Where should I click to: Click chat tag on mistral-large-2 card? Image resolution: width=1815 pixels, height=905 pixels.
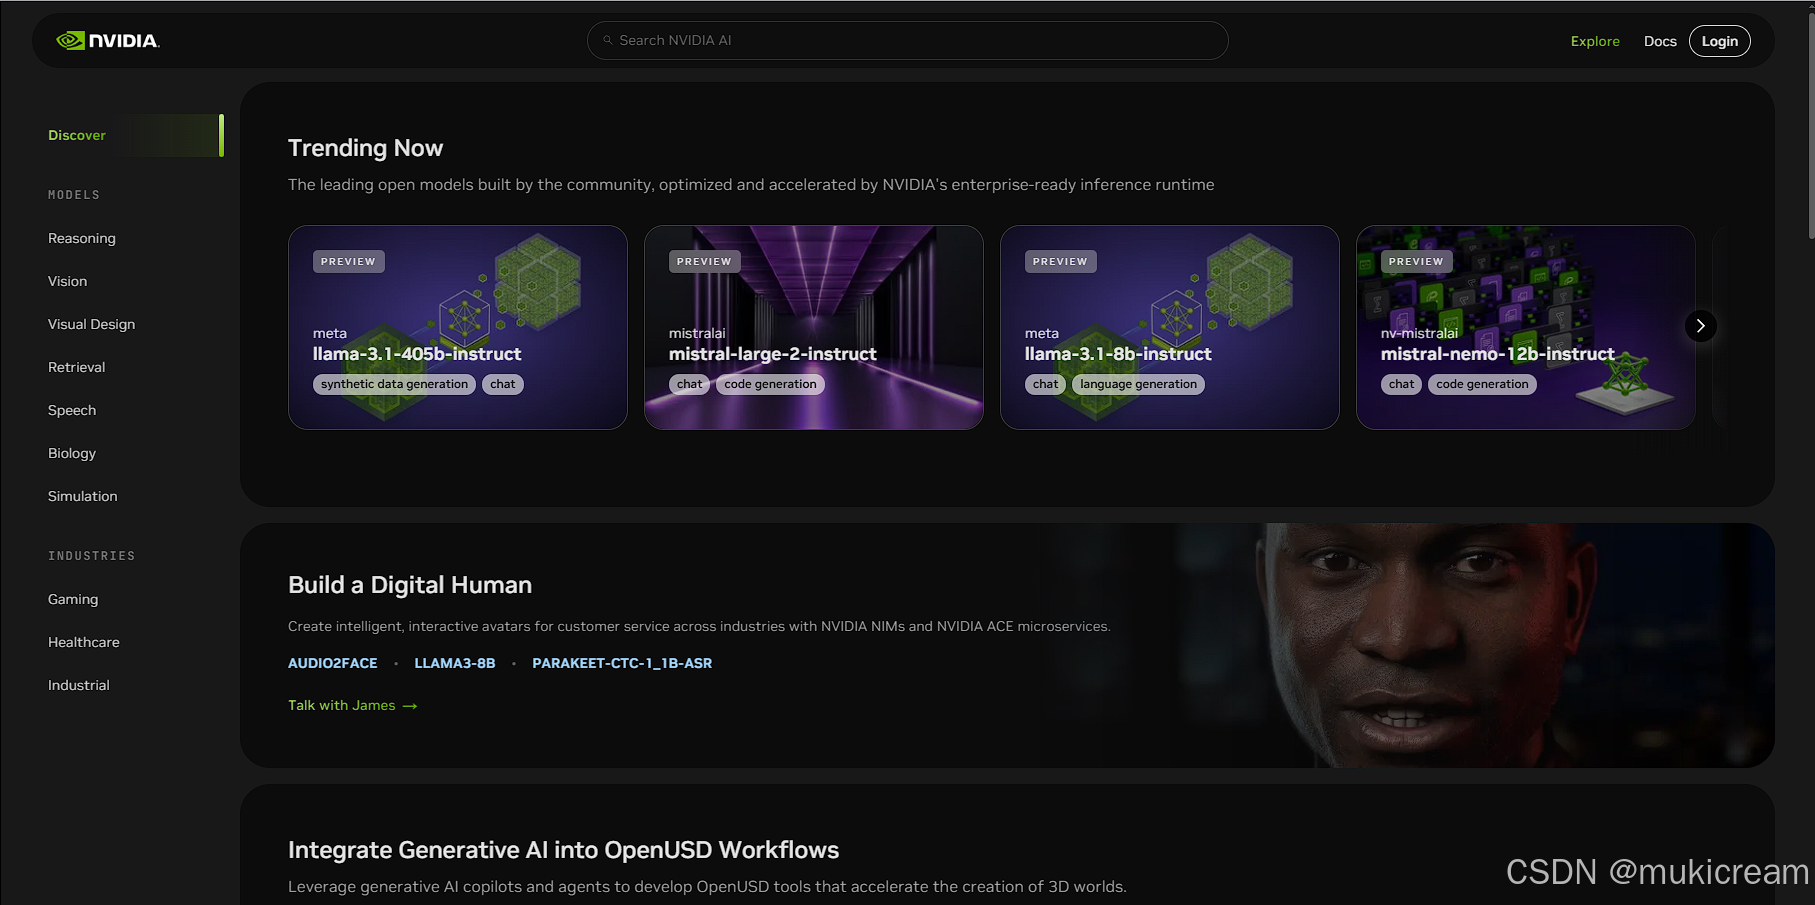689,384
